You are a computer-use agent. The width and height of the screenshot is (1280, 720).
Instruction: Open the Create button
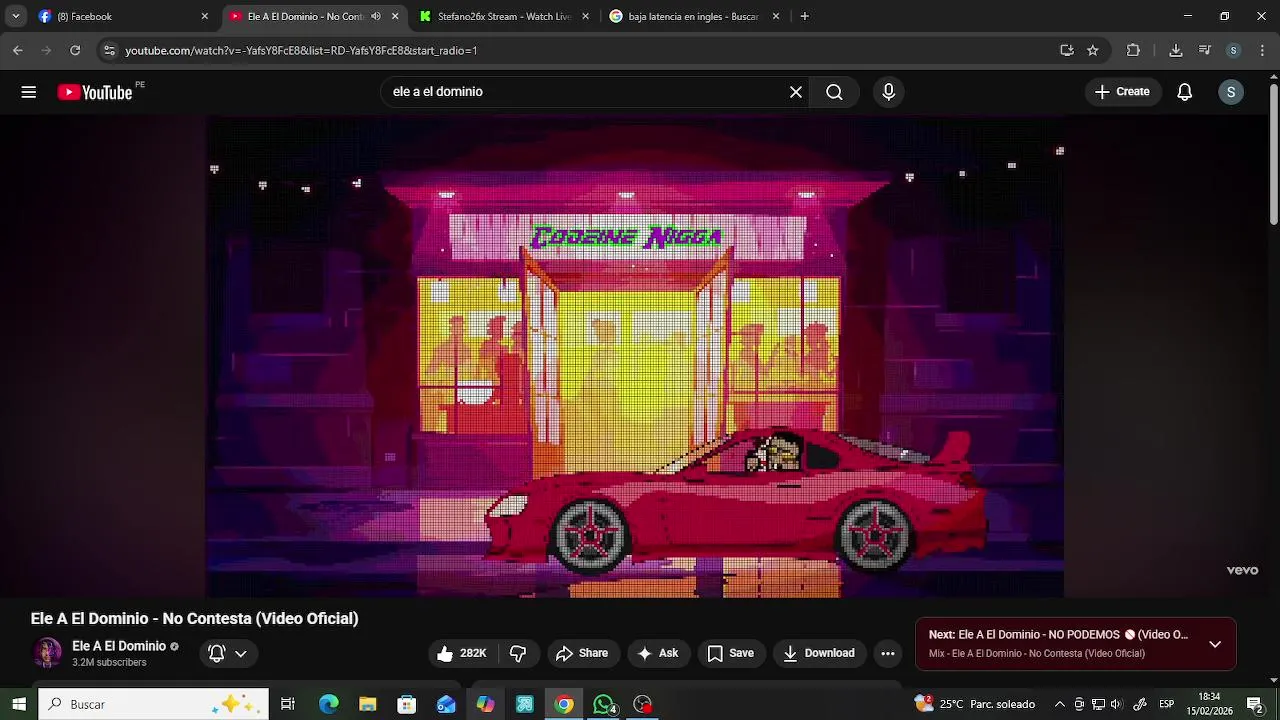pos(1123,92)
